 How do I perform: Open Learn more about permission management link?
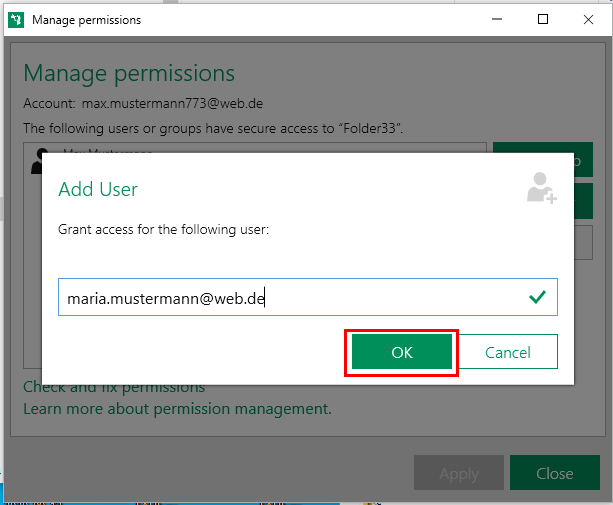point(177,409)
